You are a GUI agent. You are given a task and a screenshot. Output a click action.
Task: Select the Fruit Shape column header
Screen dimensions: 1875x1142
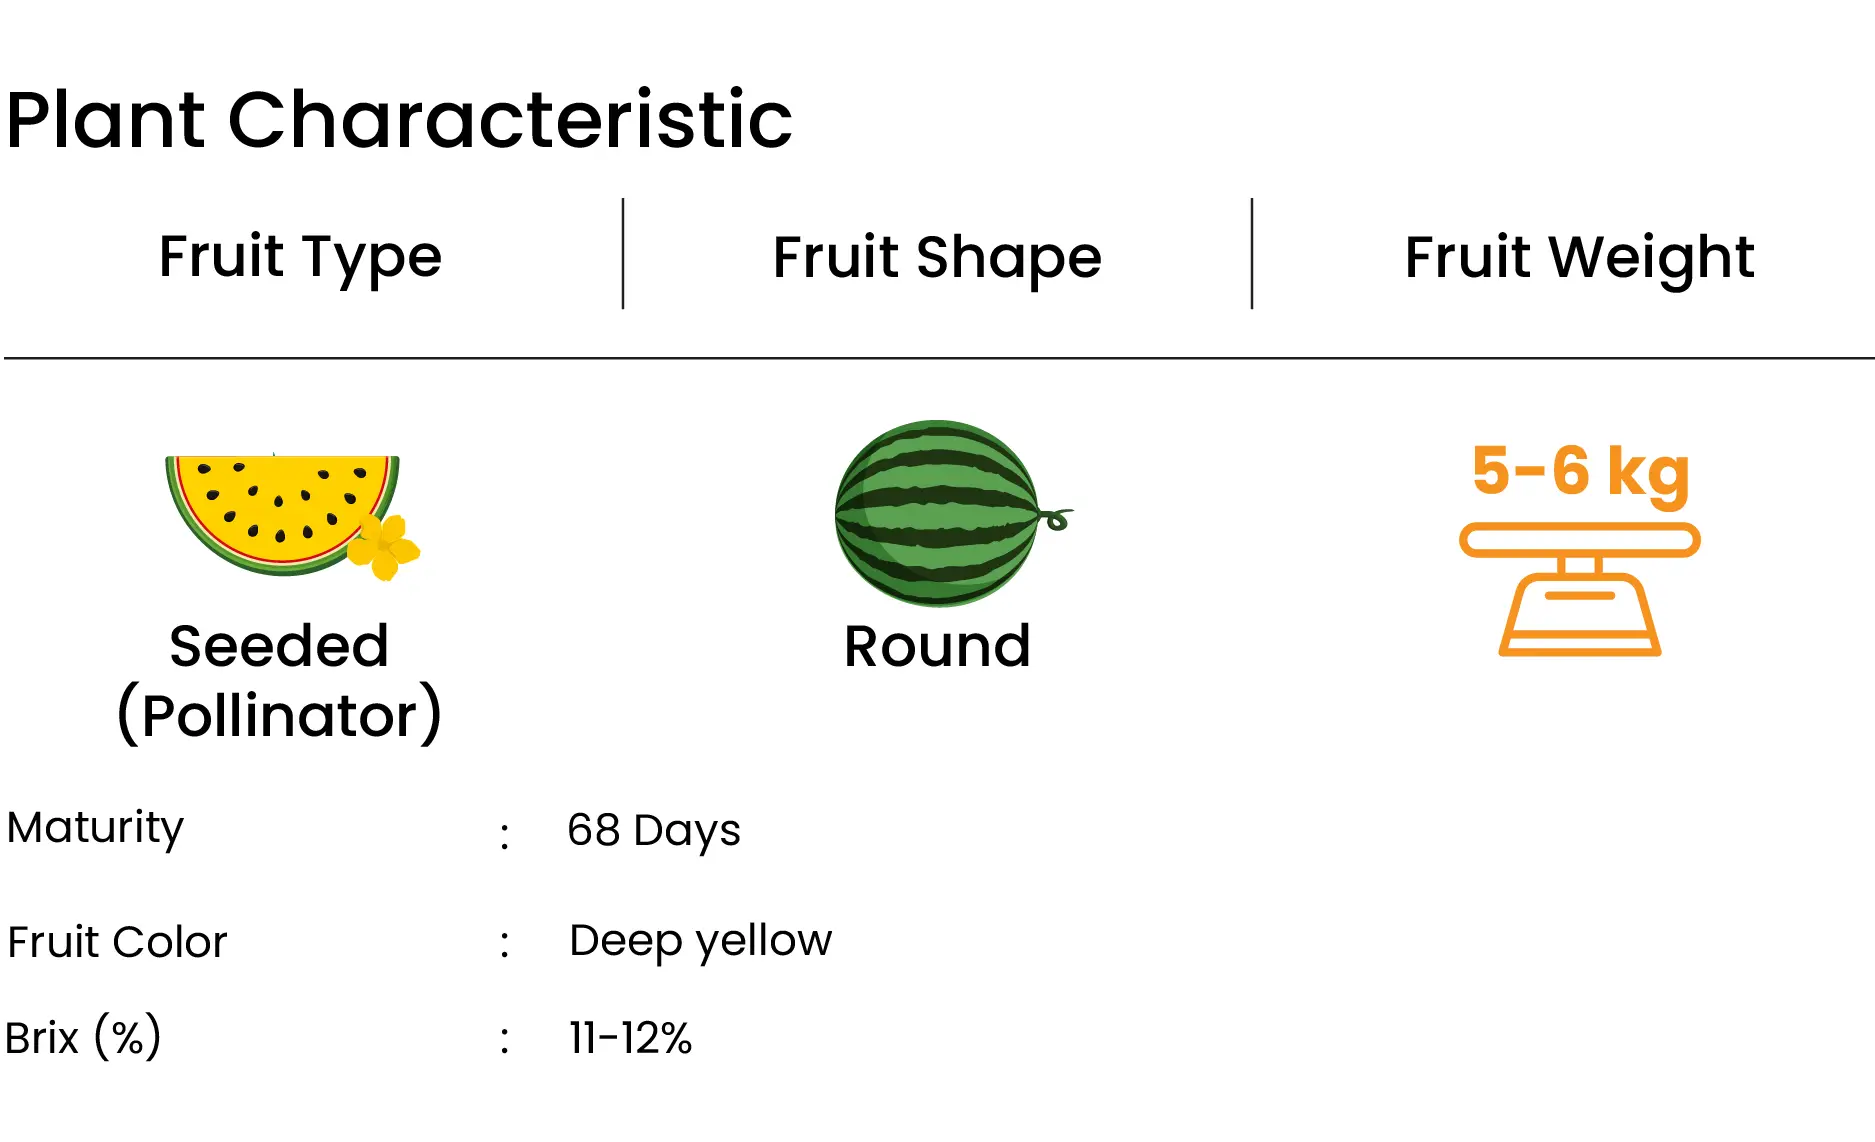pos(937,257)
